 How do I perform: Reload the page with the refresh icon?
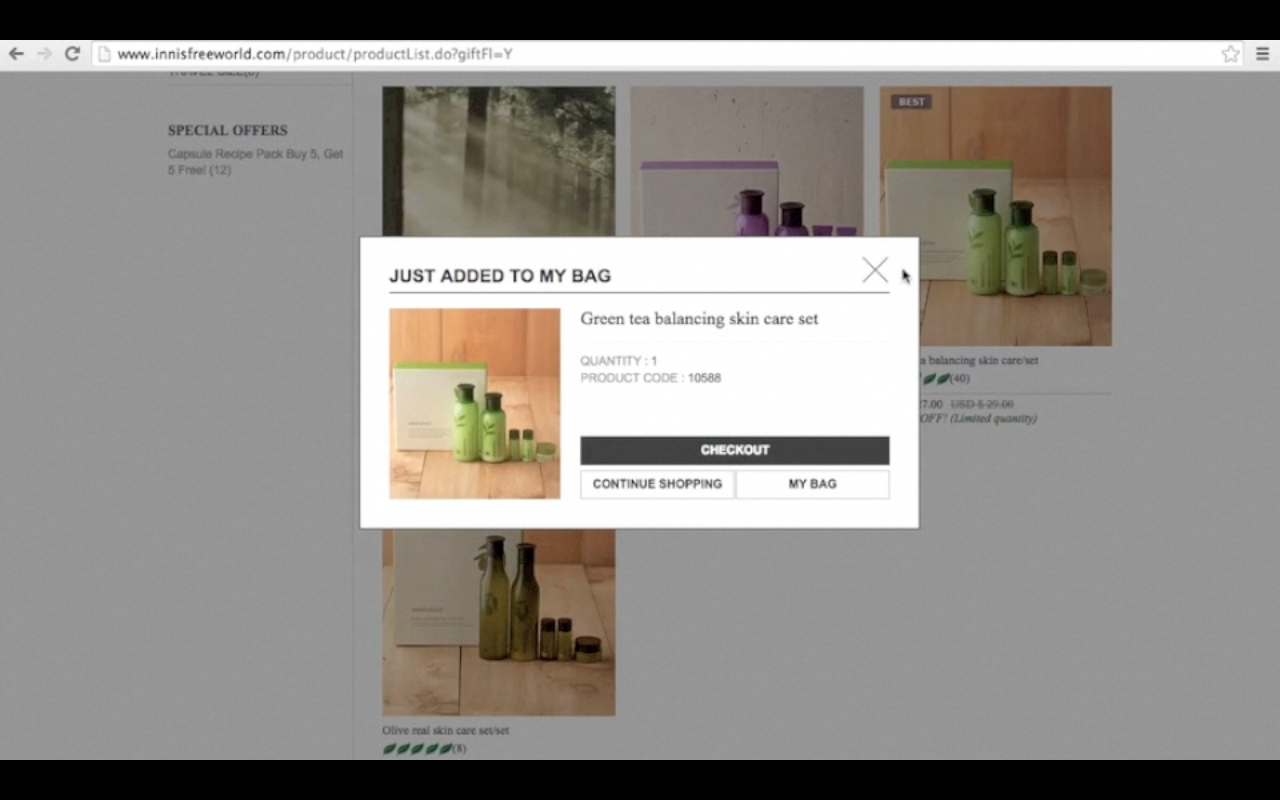[x=72, y=54]
